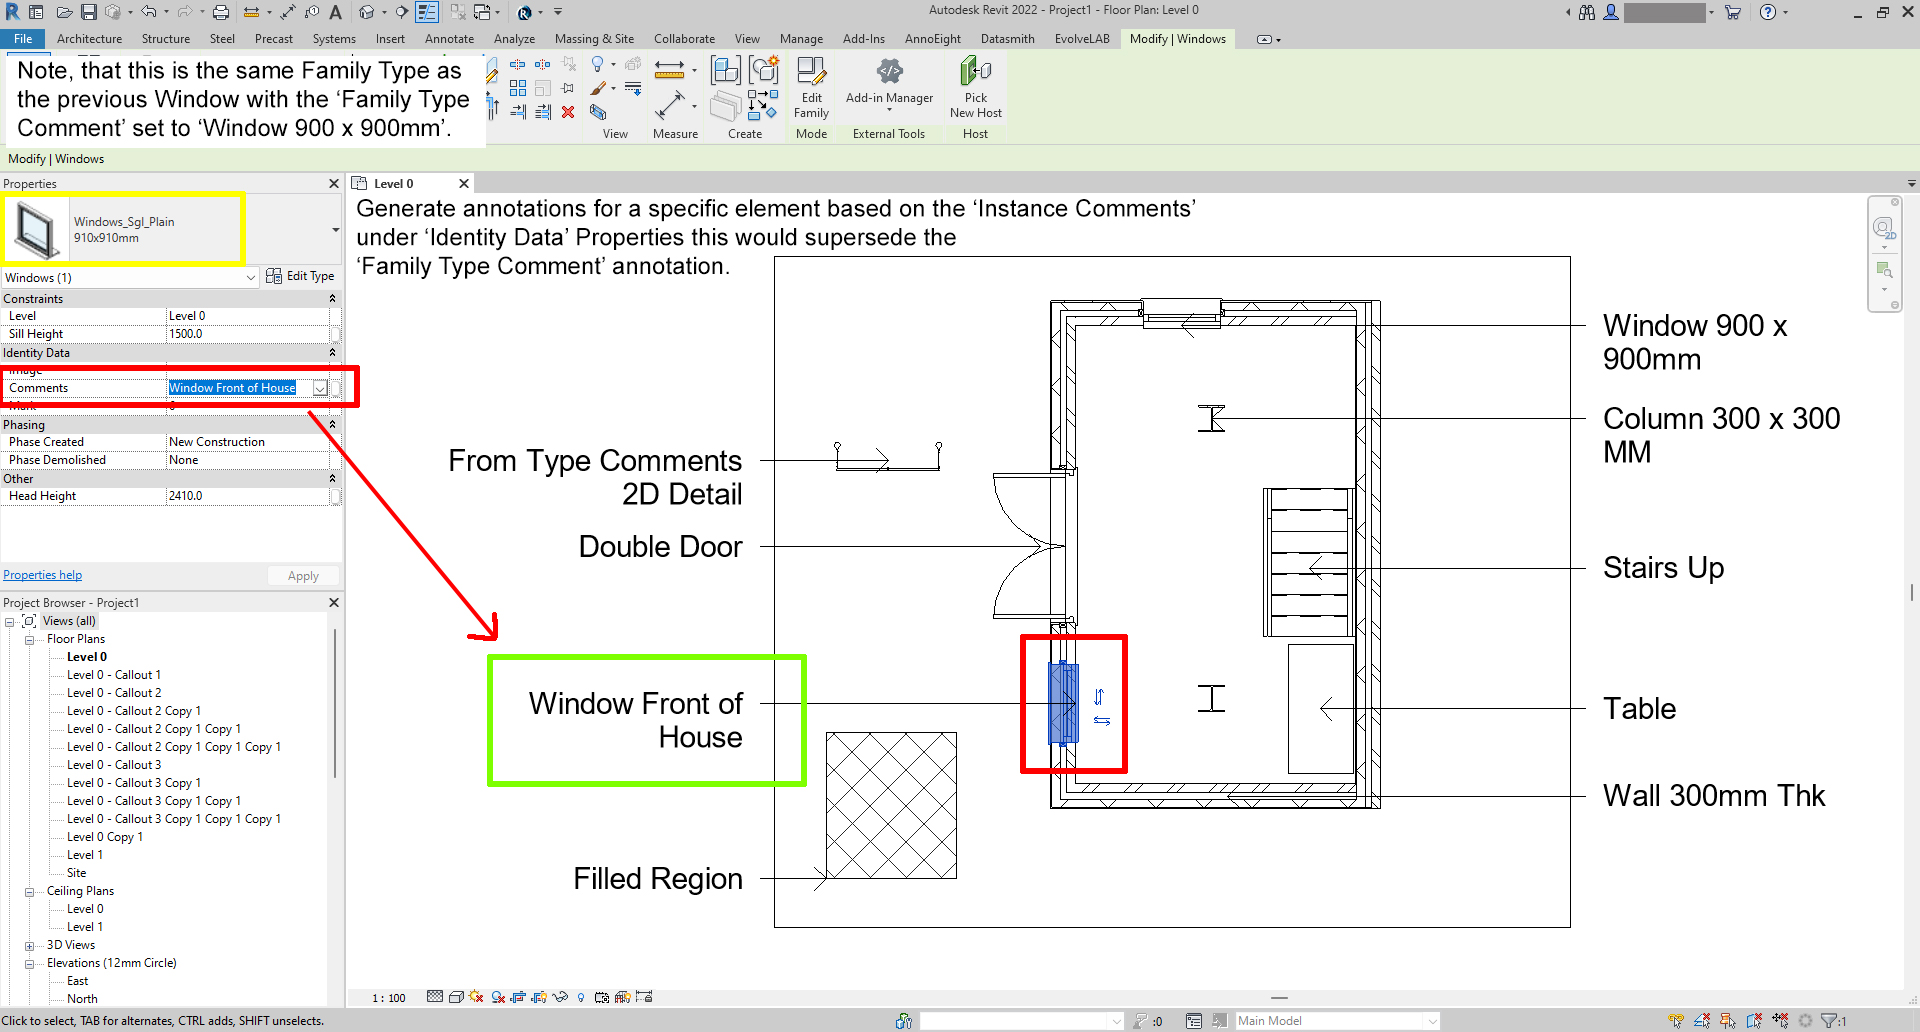Toggle Drag Elements on Selection
The image size is (1920, 1032).
[1780, 1021]
